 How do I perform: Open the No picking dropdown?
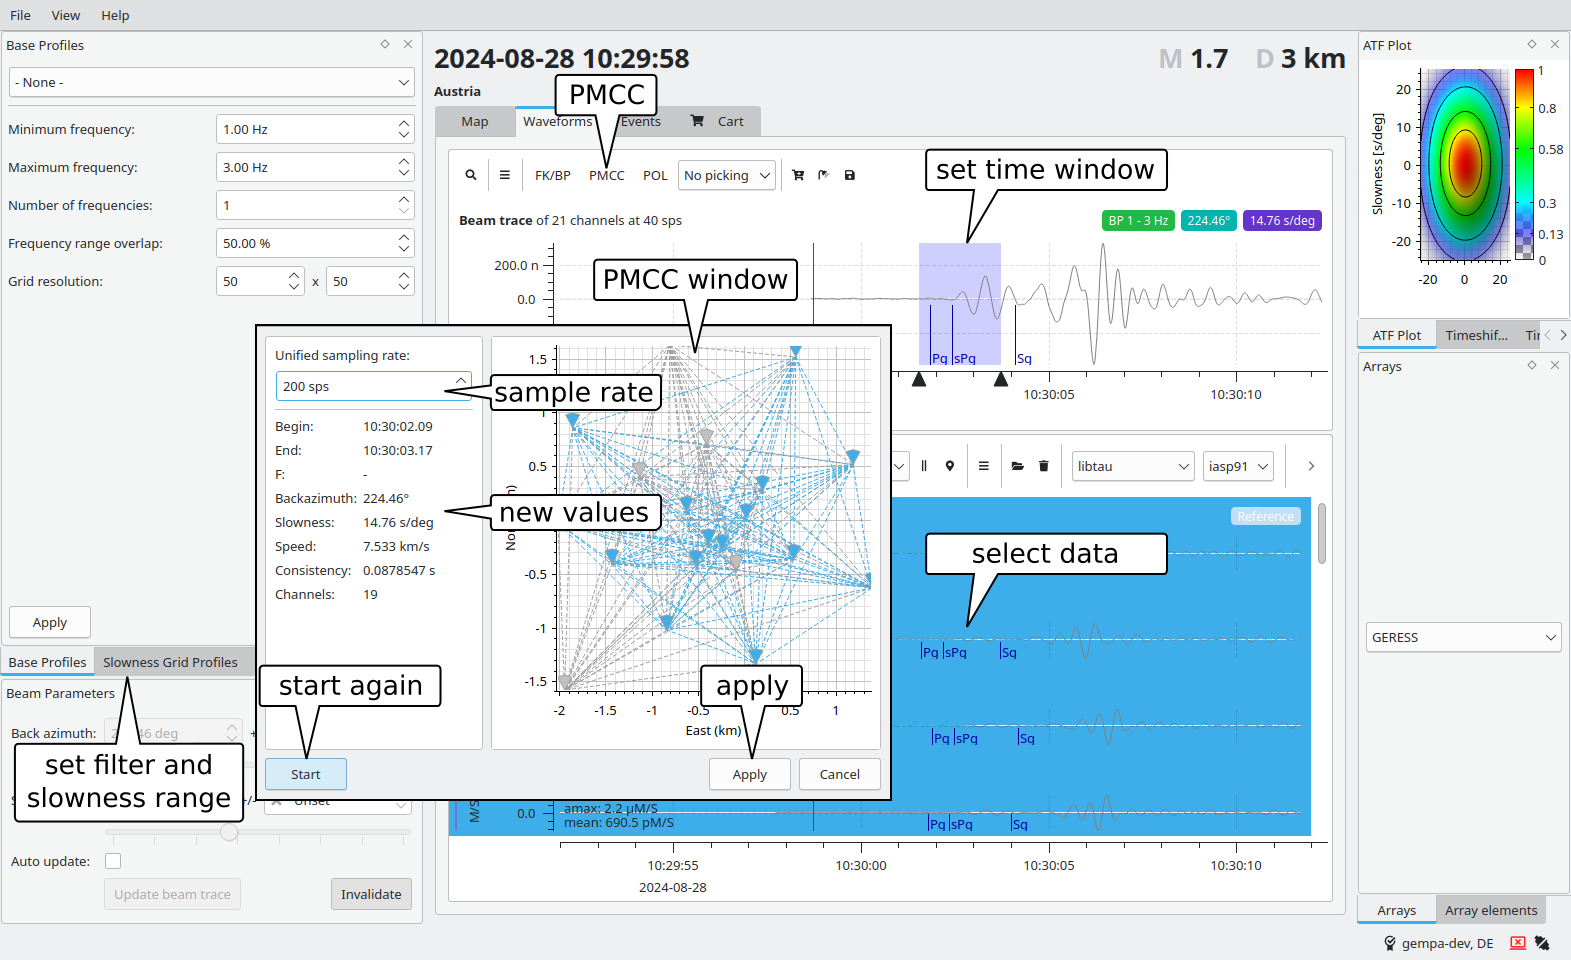coord(727,175)
